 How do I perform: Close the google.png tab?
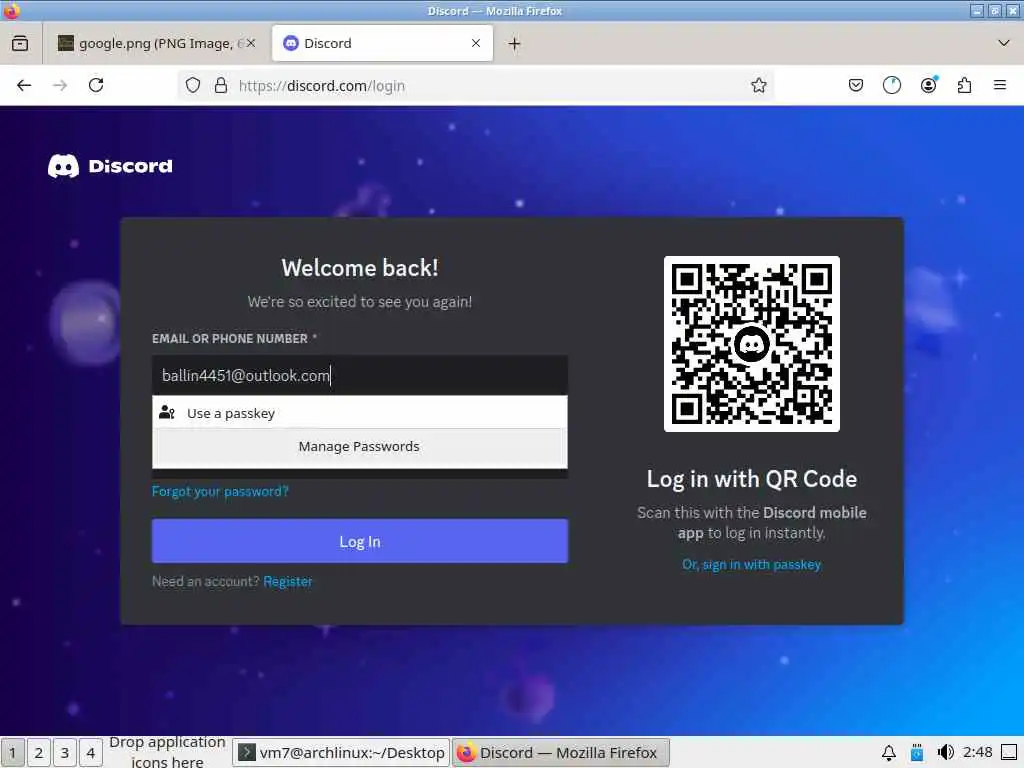[251, 43]
